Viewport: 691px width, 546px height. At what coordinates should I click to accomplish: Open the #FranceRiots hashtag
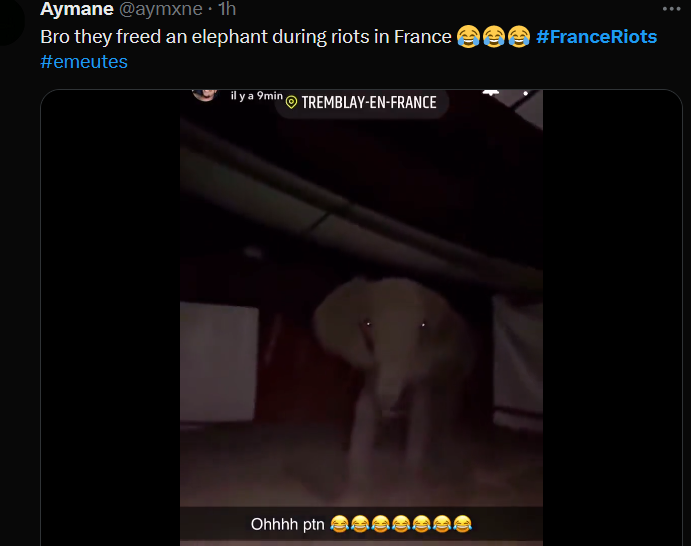(x=596, y=37)
